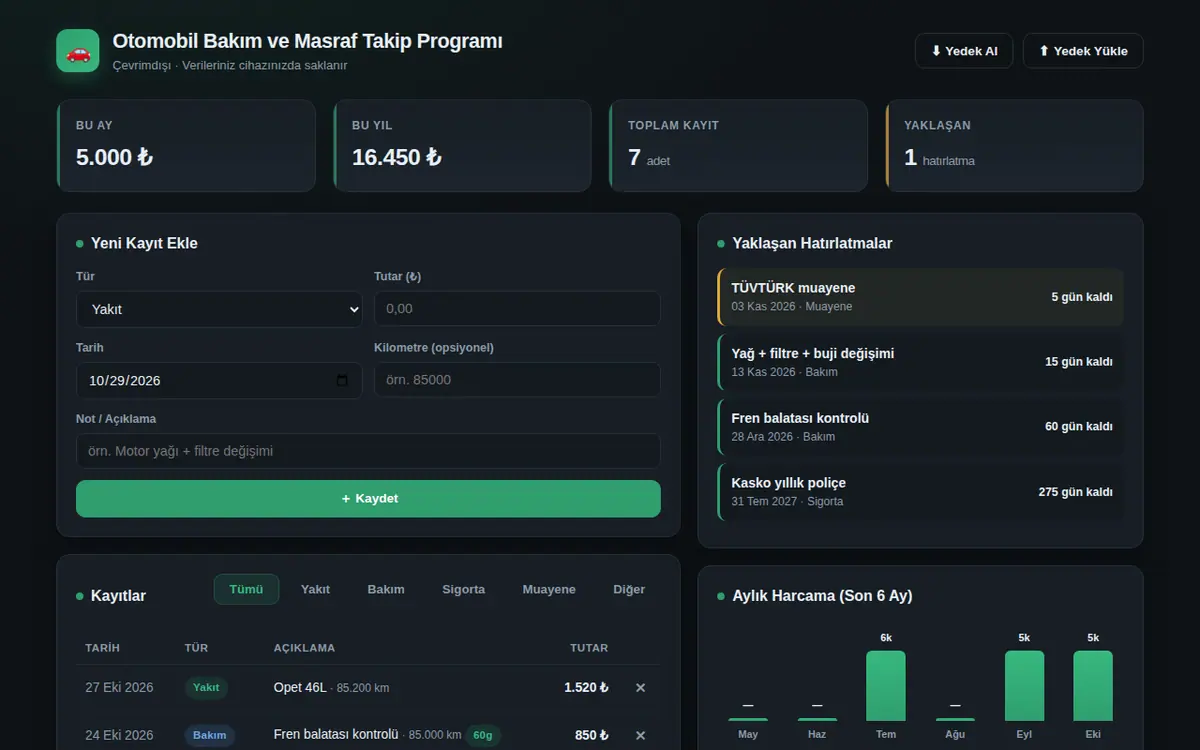Click the BU YIL summary card

(462, 146)
